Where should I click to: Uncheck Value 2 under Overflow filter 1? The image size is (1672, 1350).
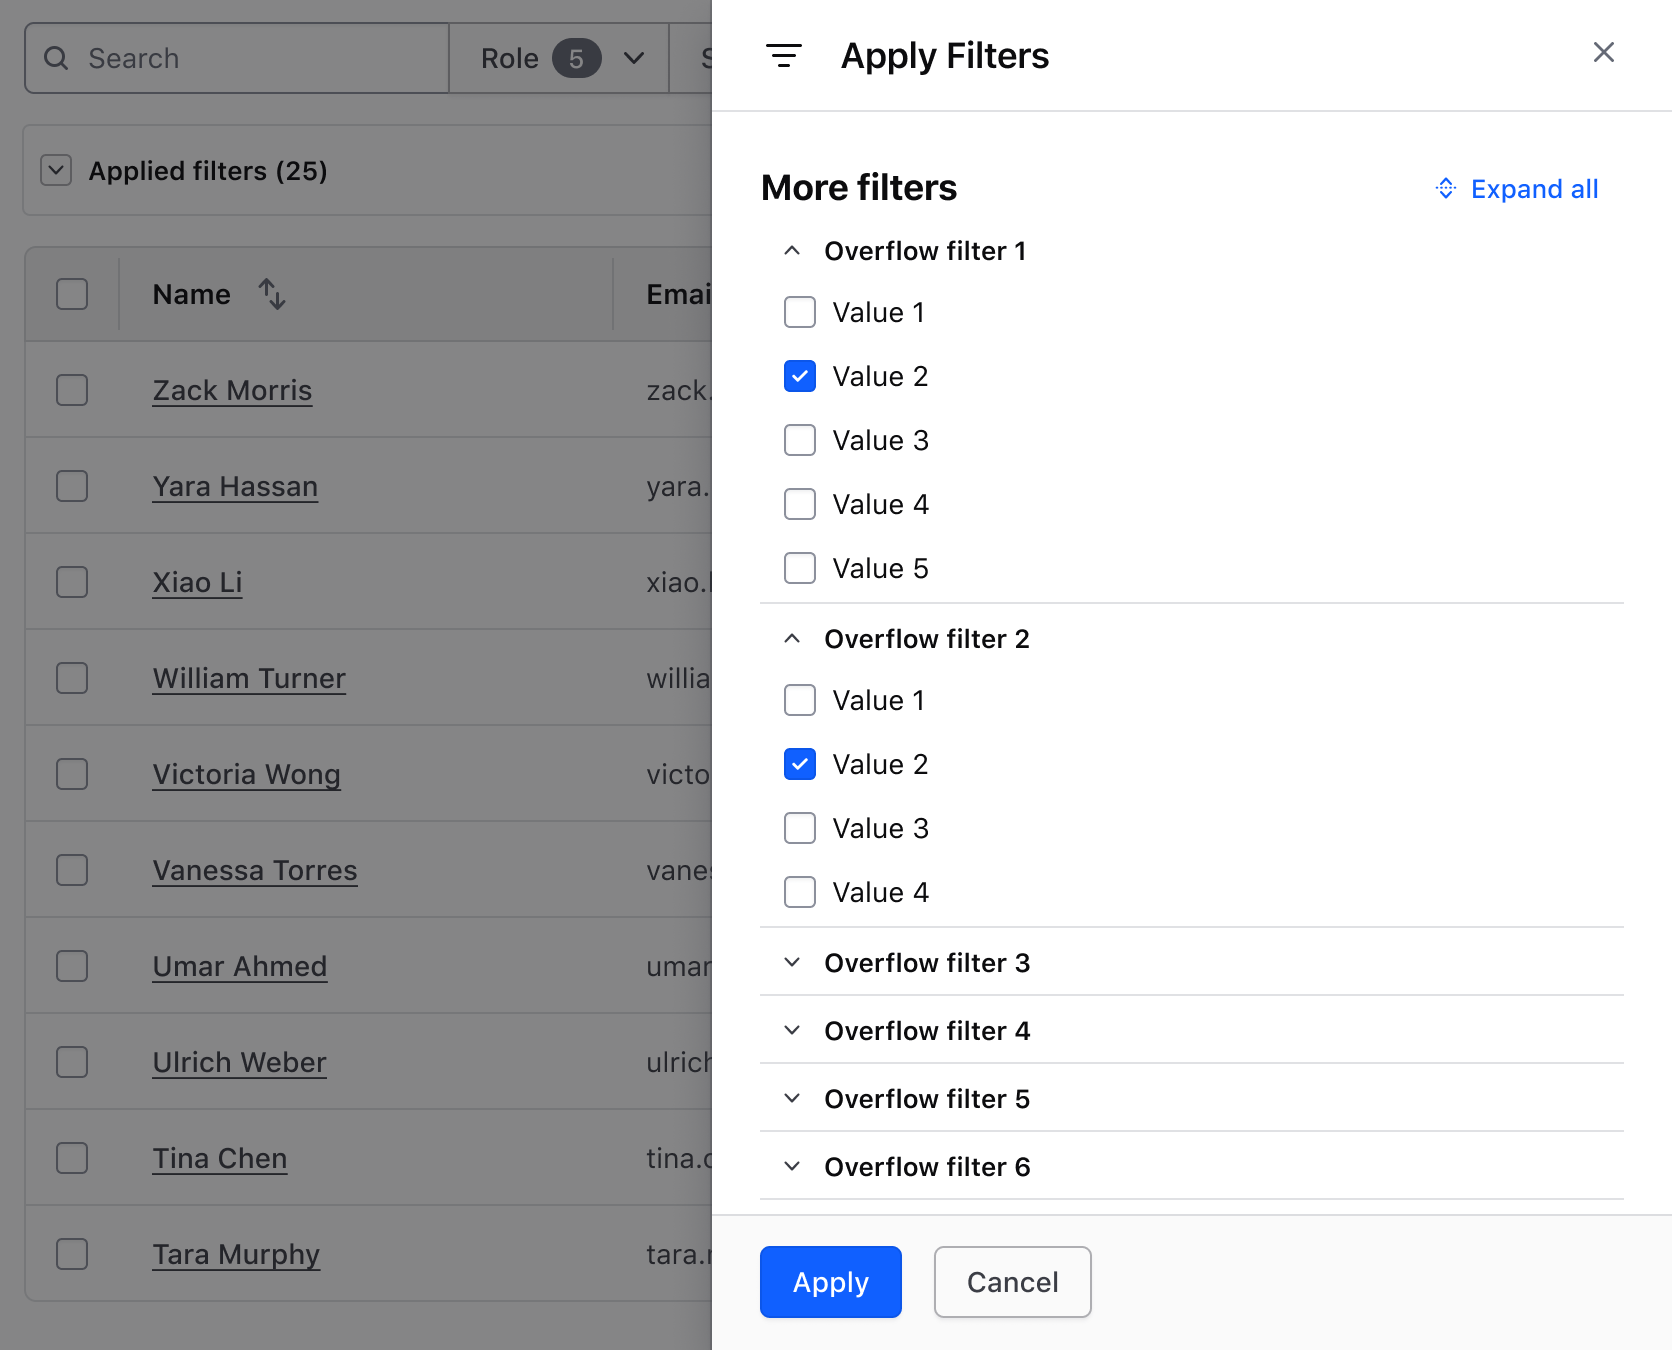click(x=800, y=377)
